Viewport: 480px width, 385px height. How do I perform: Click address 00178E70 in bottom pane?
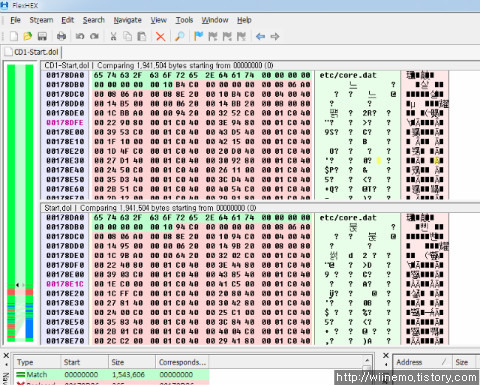point(65,341)
